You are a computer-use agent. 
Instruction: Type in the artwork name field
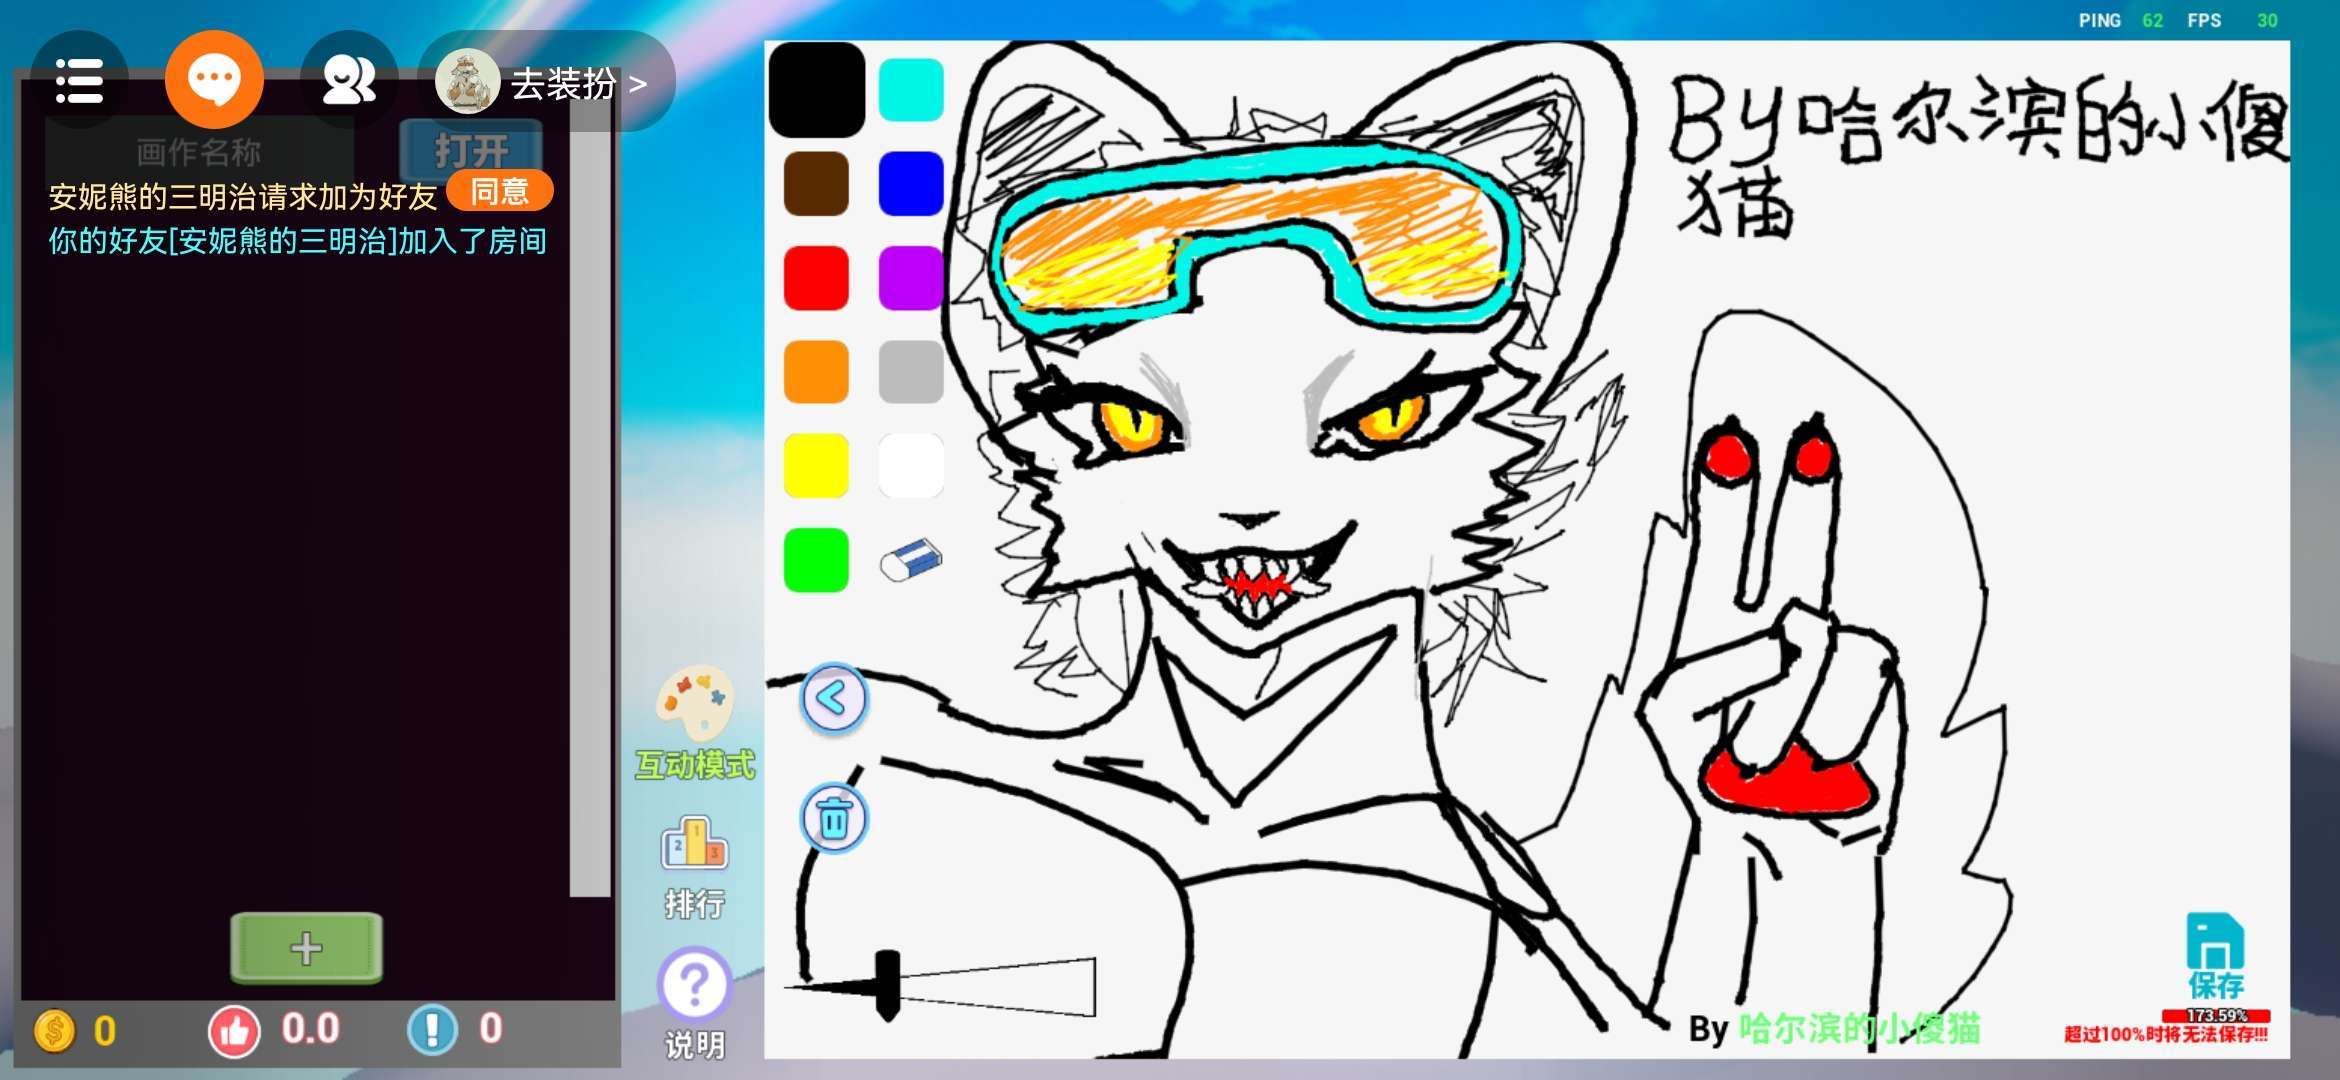tap(199, 152)
